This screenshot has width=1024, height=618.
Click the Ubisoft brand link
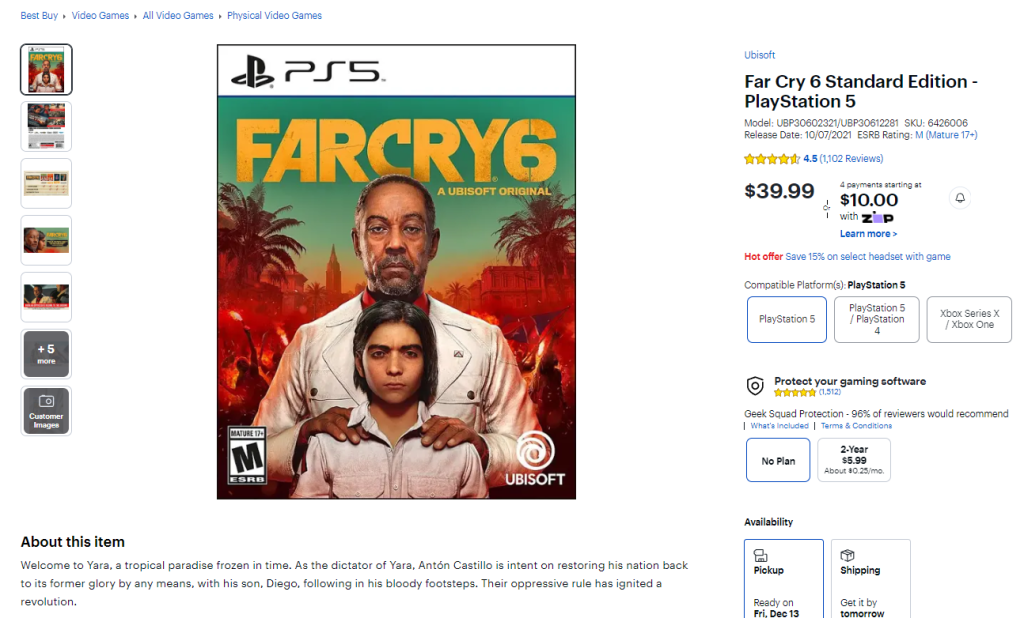[759, 55]
